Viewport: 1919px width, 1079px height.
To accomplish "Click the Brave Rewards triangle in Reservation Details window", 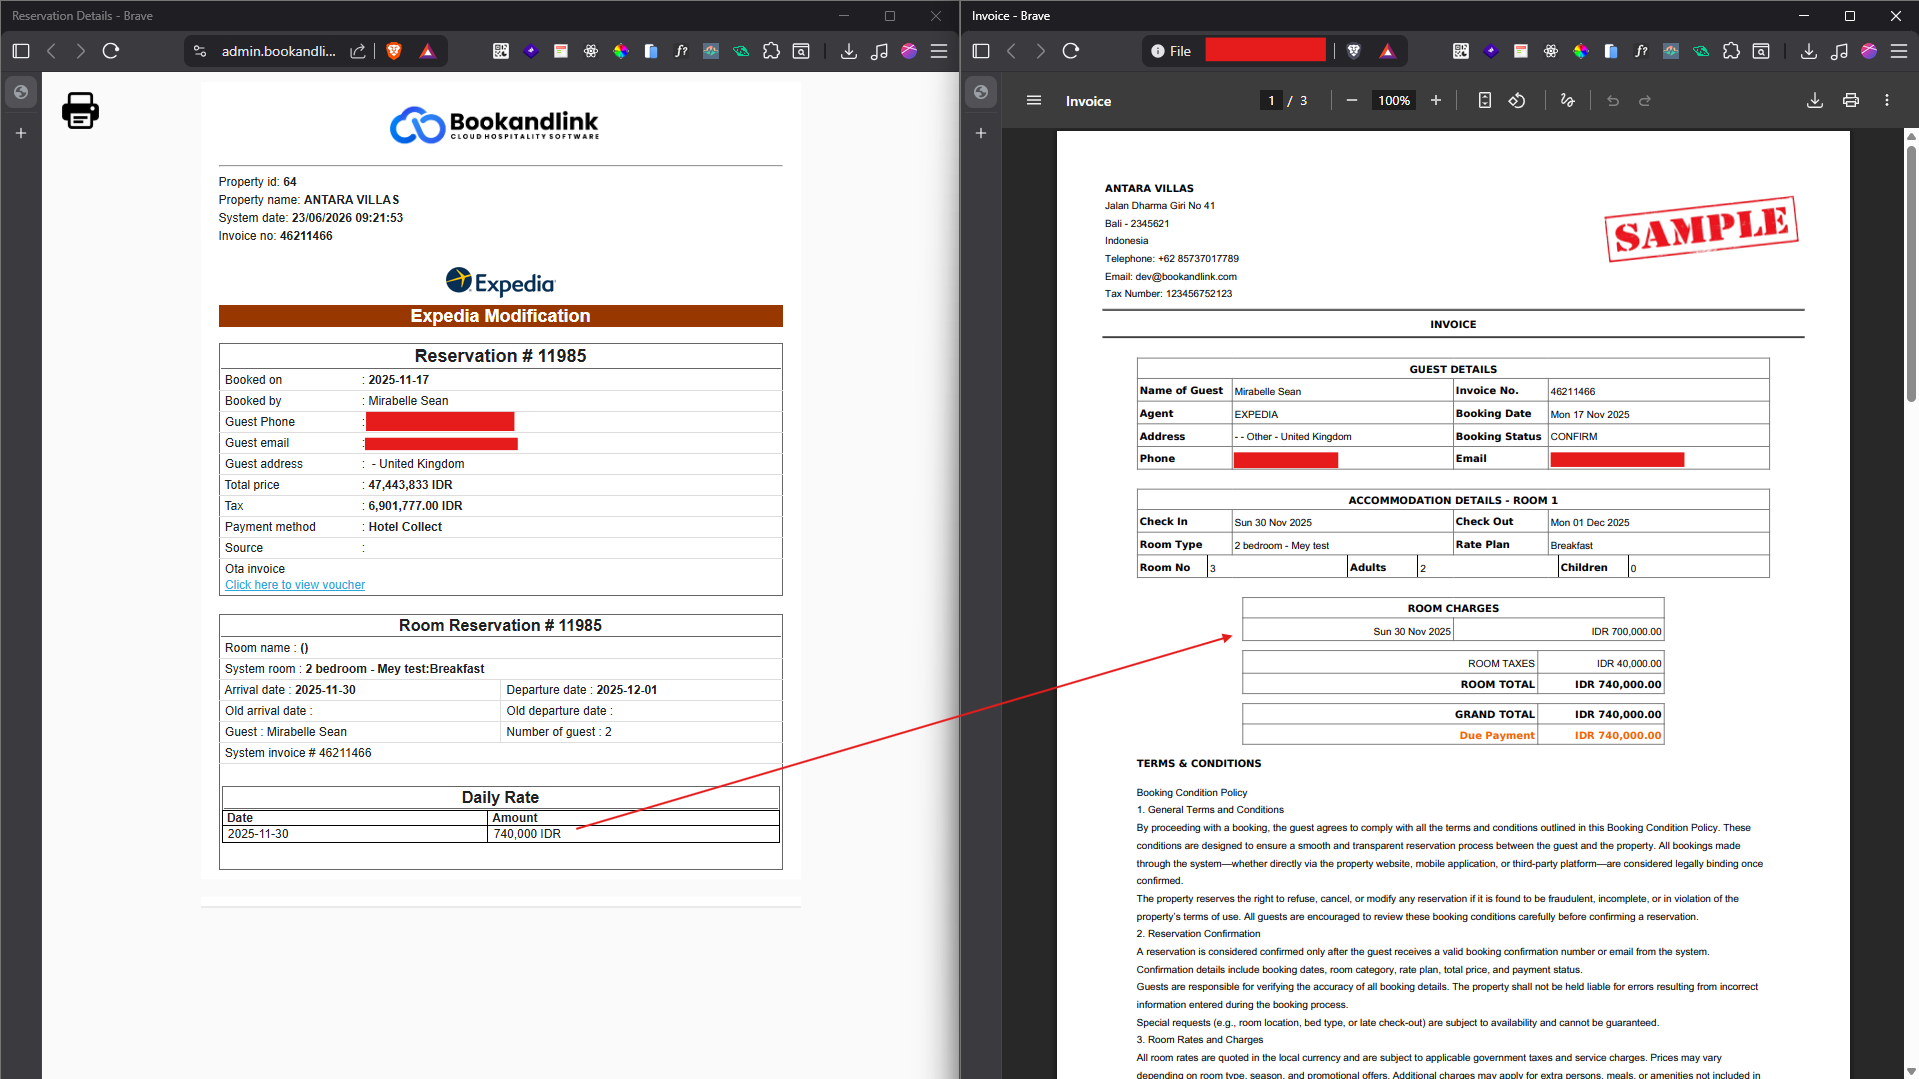I will pyautogui.click(x=427, y=51).
